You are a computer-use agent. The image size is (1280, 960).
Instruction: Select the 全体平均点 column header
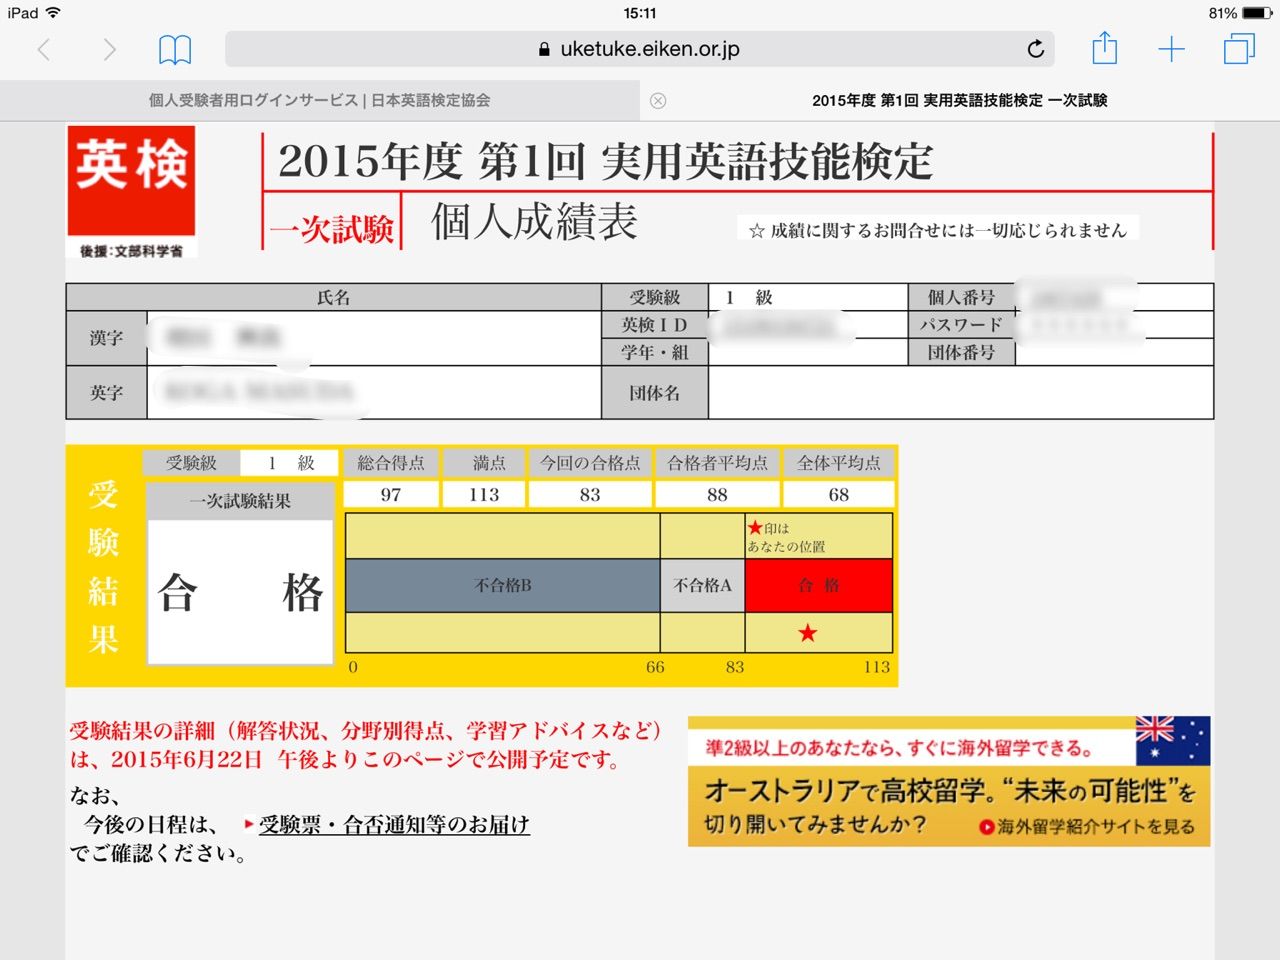[x=838, y=463]
